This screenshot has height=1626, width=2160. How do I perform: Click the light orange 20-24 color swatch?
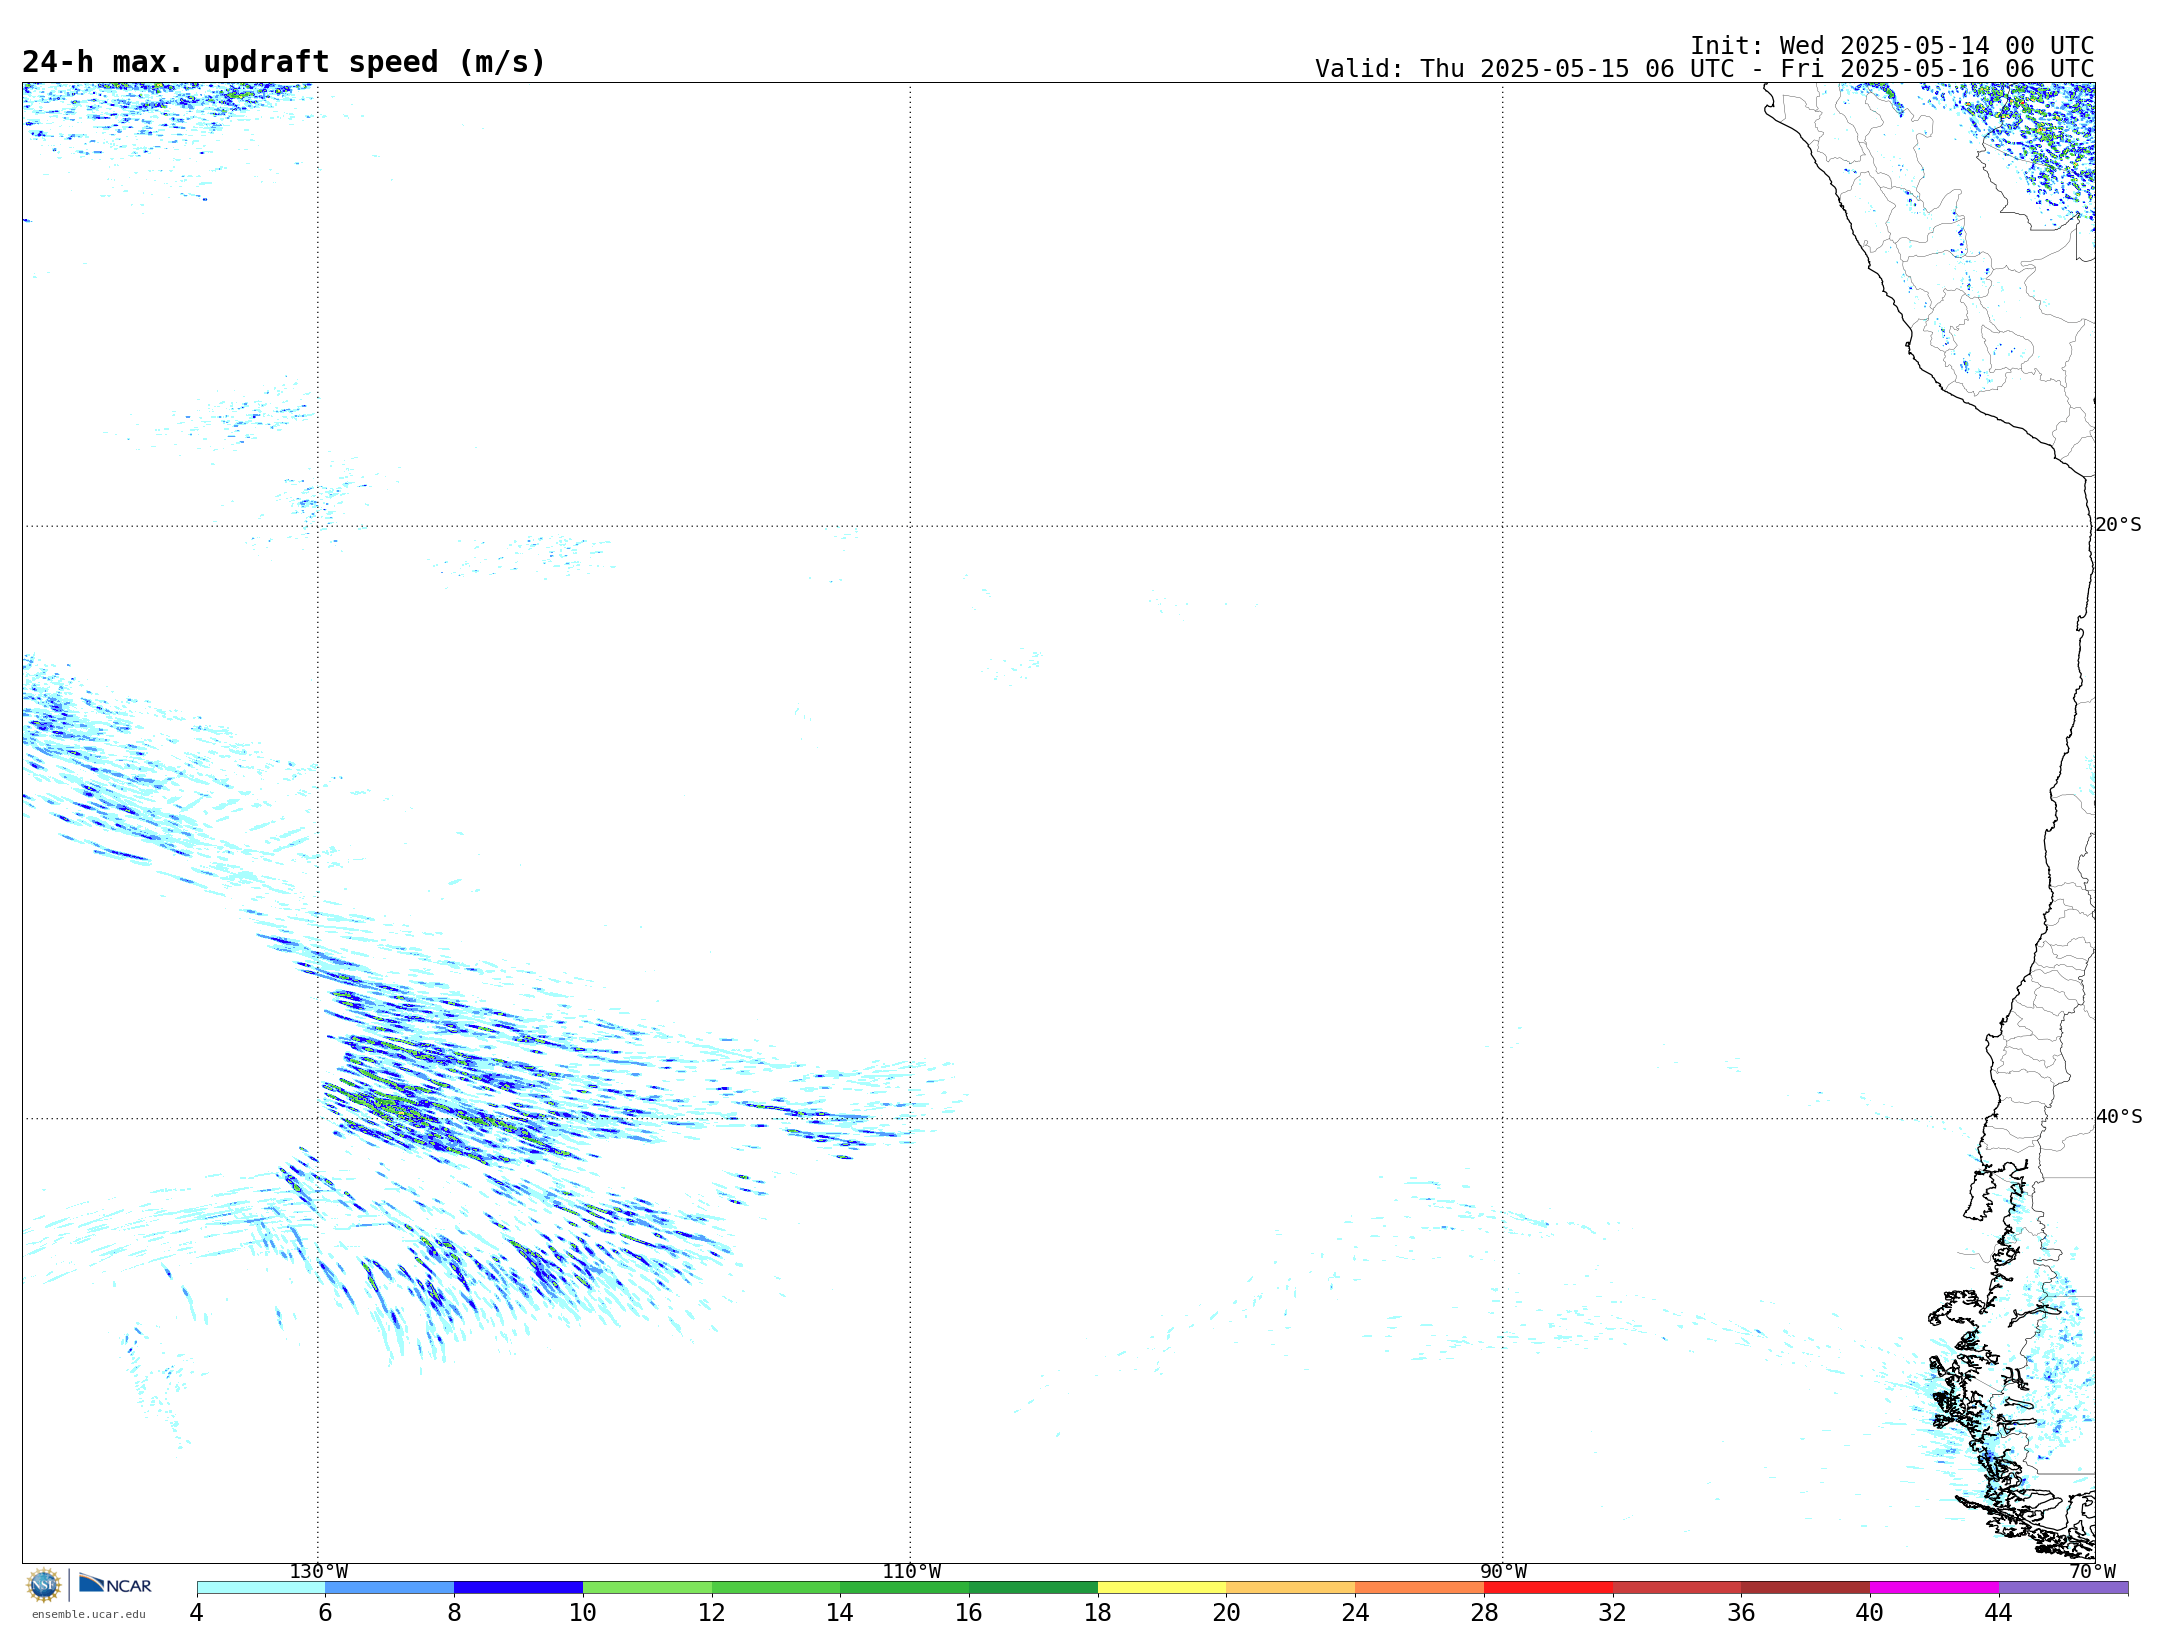(1291, 1588)
